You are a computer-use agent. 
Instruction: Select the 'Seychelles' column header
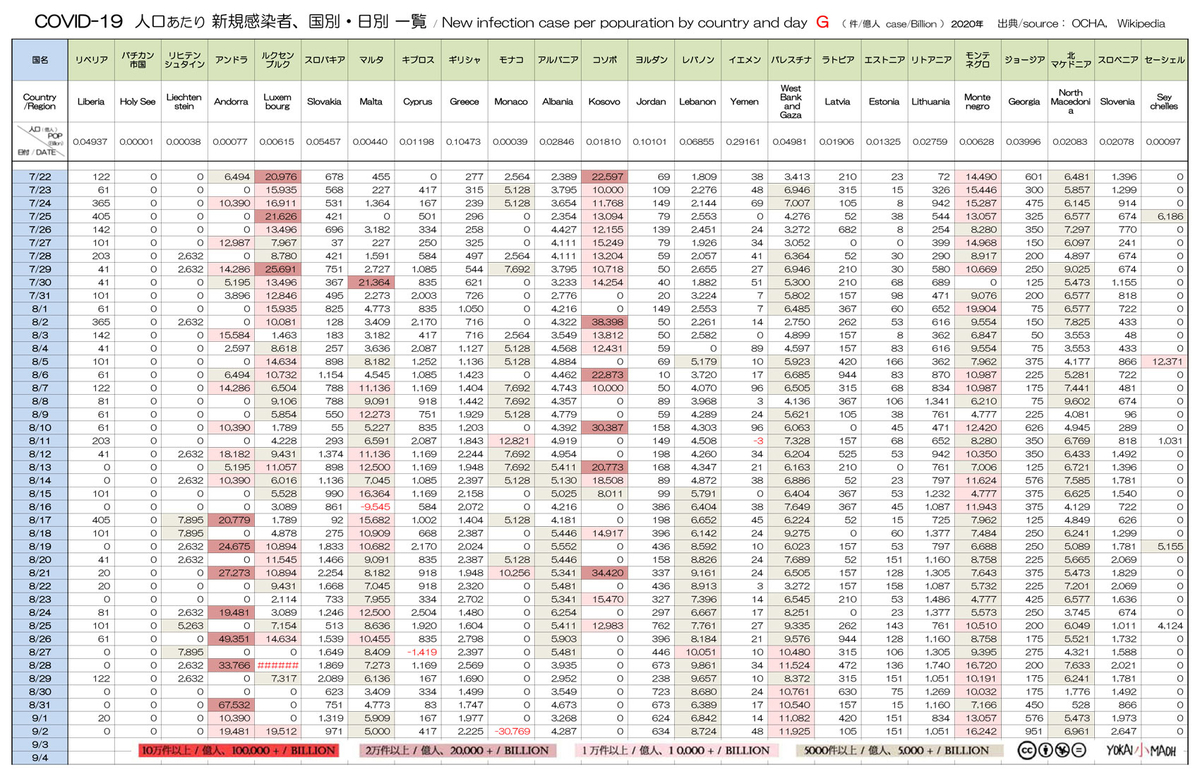(x=1163, y=101)
